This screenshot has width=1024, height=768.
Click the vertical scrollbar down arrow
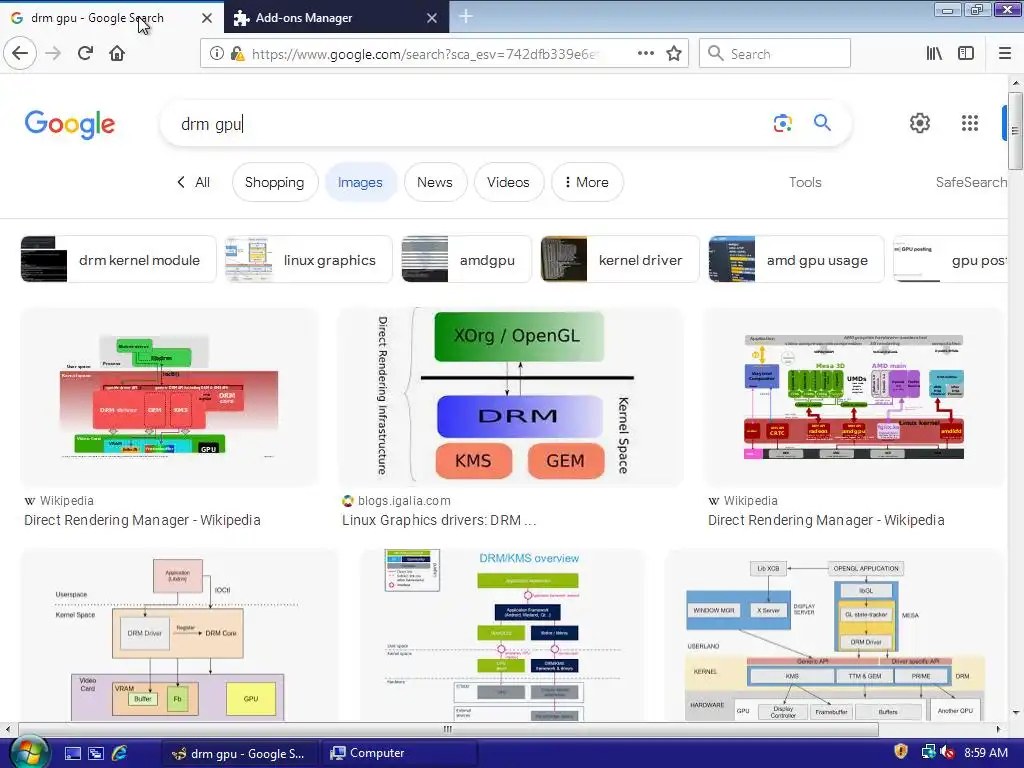(x=1016, y=712)
